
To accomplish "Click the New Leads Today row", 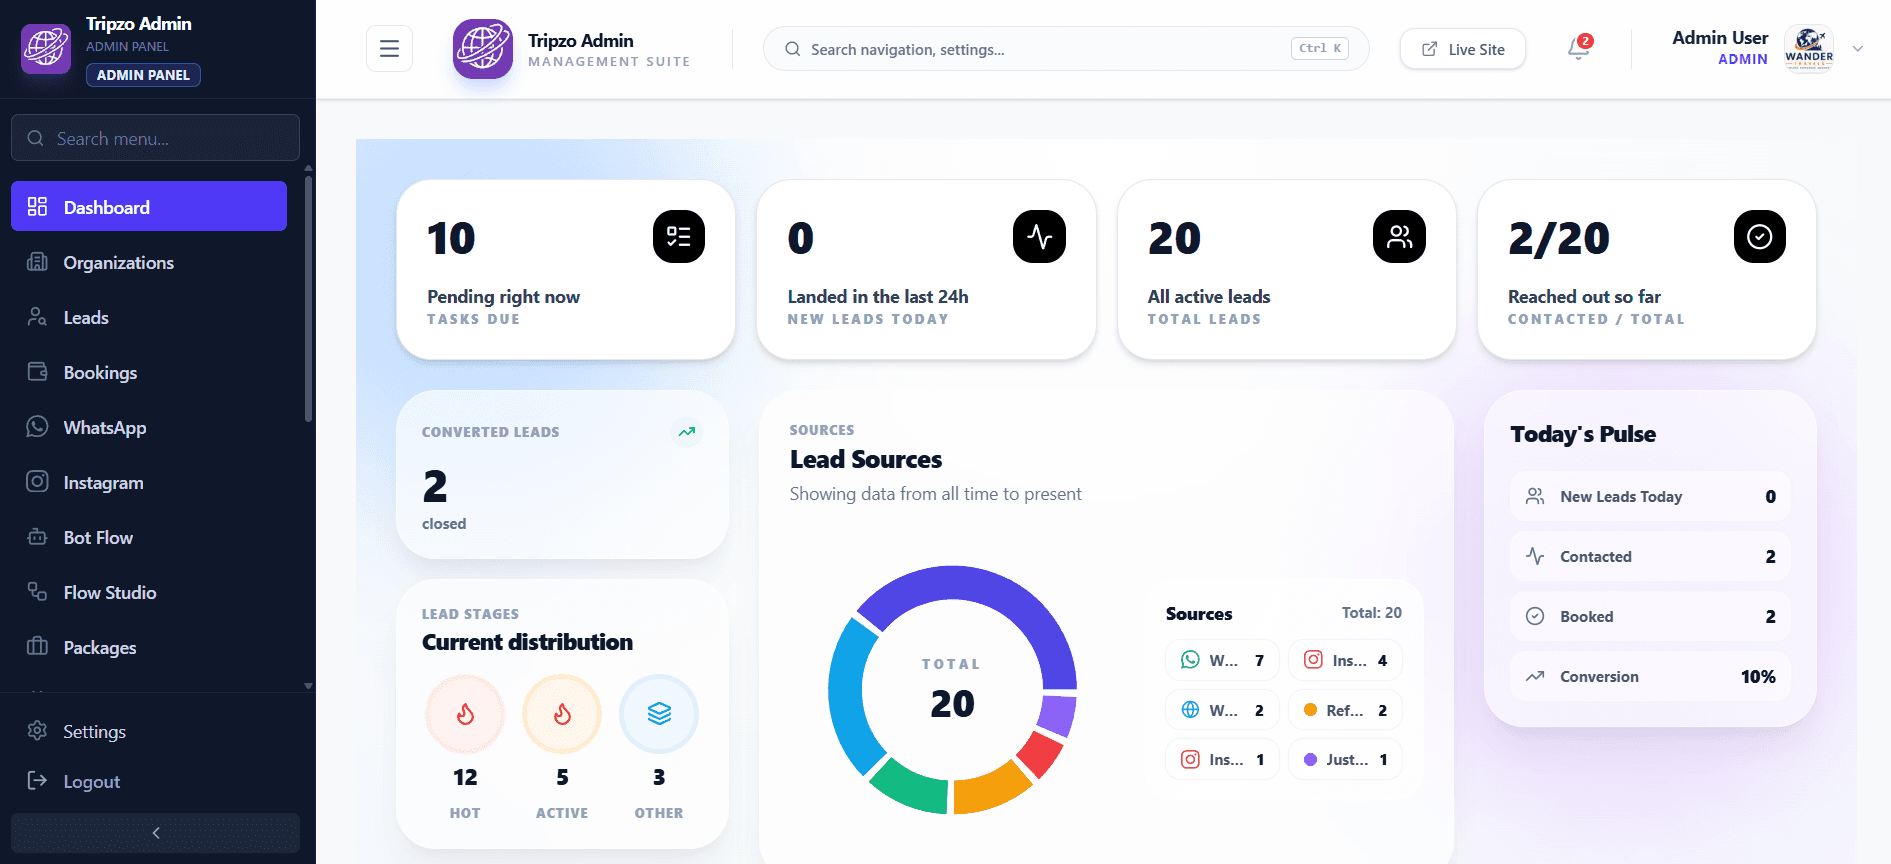I will coord(1650,496).
